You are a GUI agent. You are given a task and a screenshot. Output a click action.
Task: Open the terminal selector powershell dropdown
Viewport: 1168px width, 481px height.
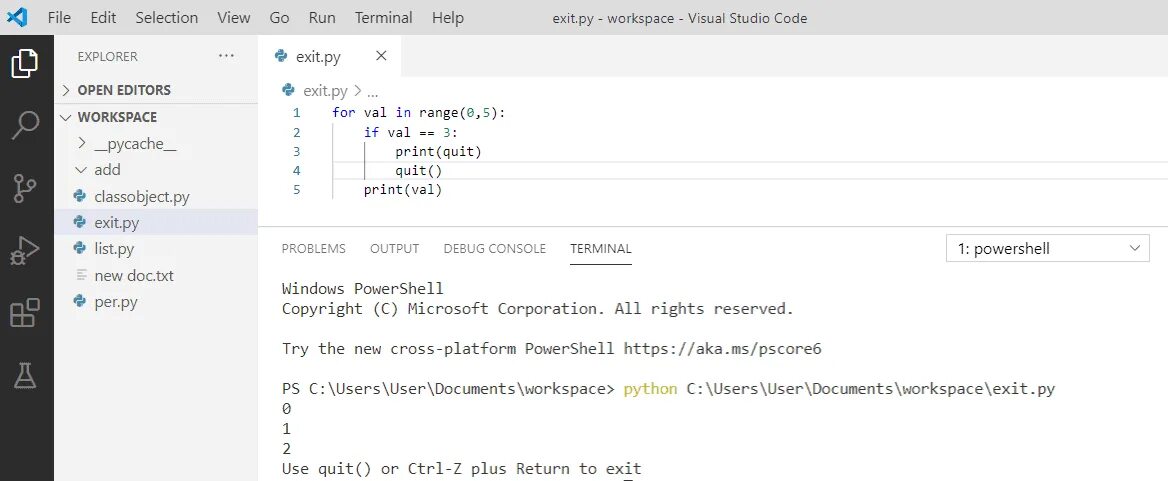click(1047, 248)
